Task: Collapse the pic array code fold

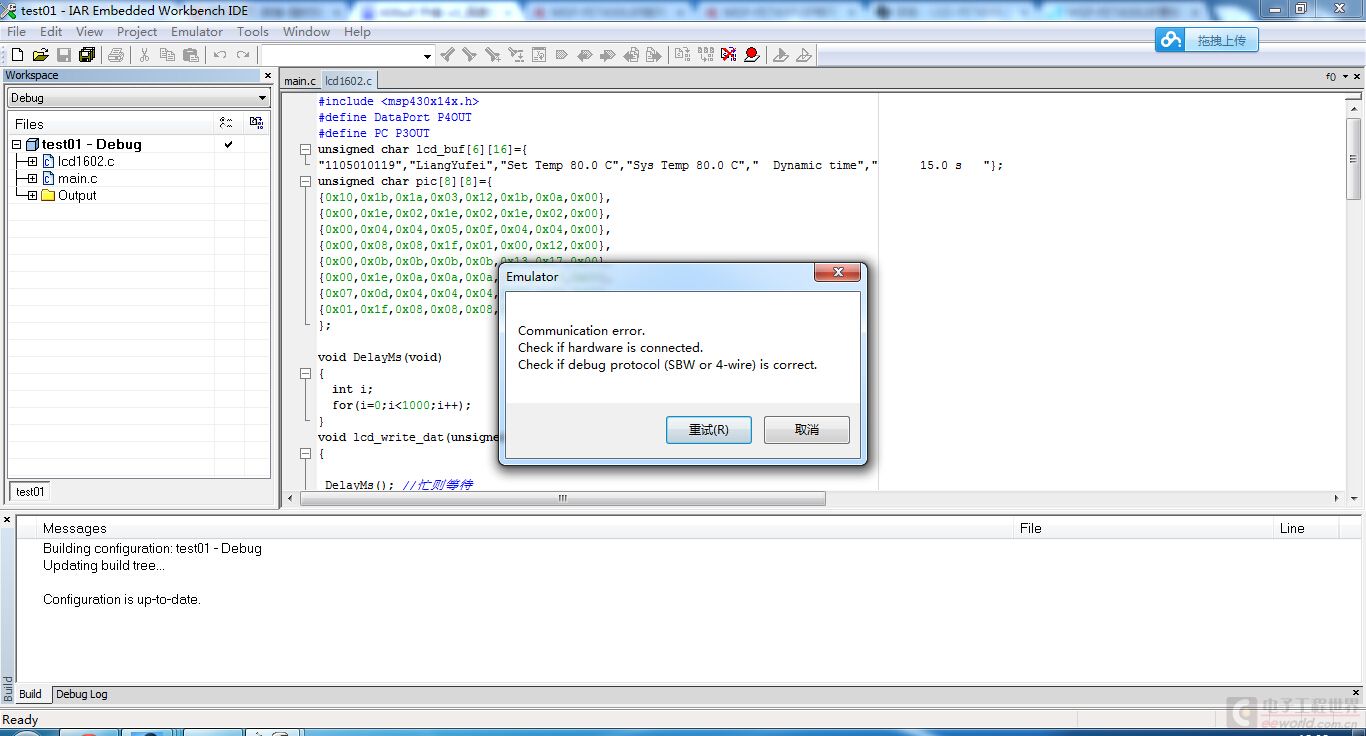Action: [306, 181]
